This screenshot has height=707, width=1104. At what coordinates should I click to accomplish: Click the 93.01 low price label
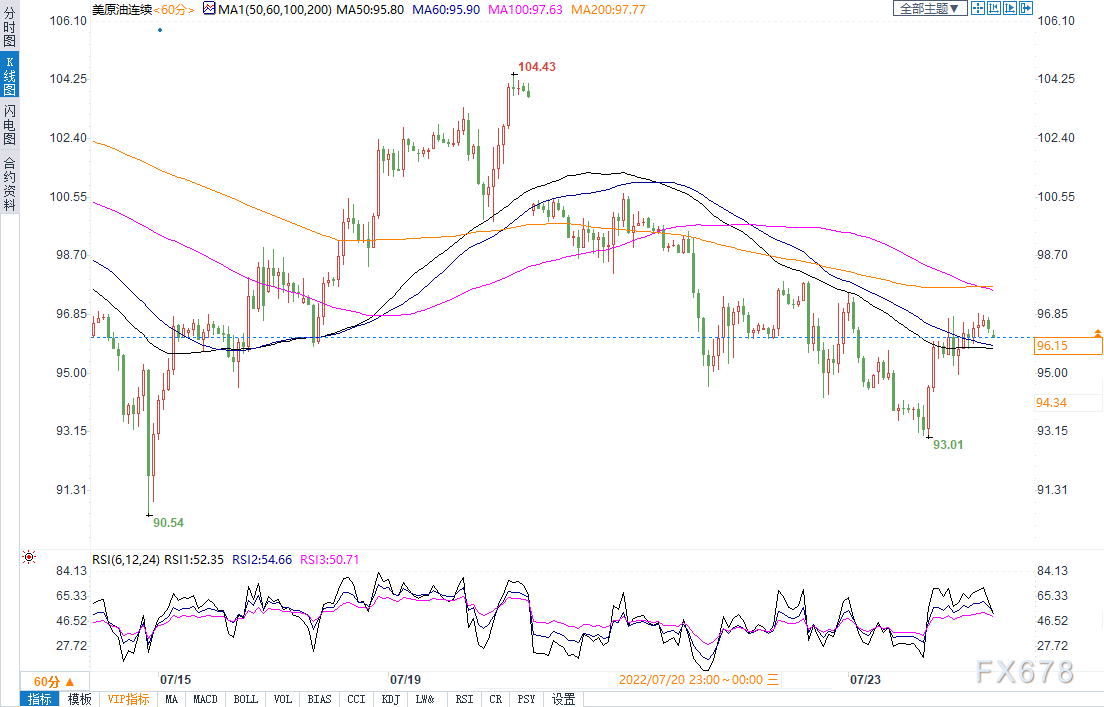click(948, 444)
